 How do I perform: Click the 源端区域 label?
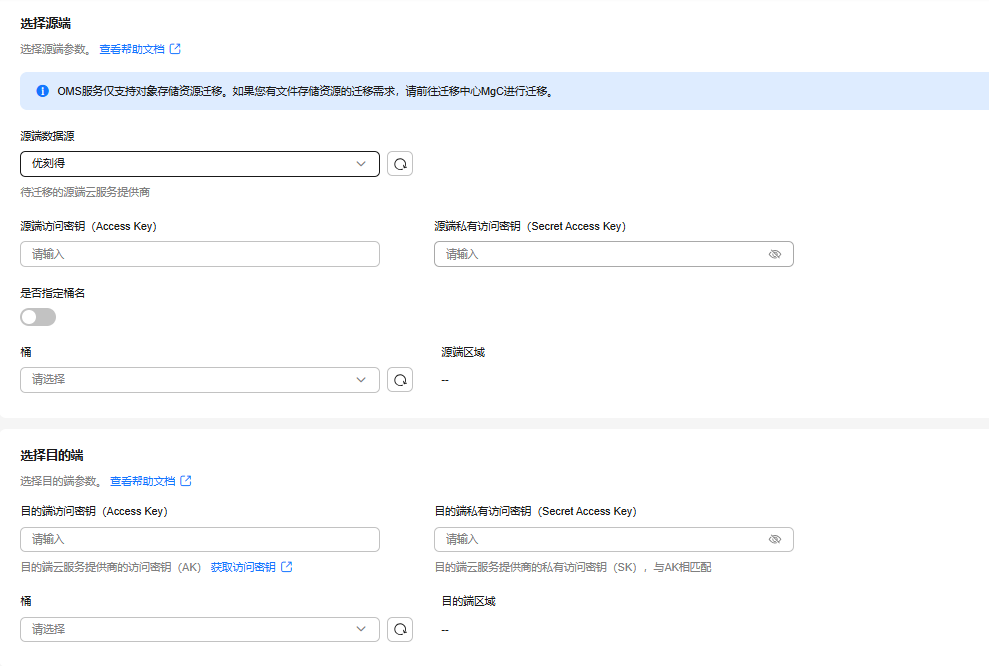click(x=463, y=353)
